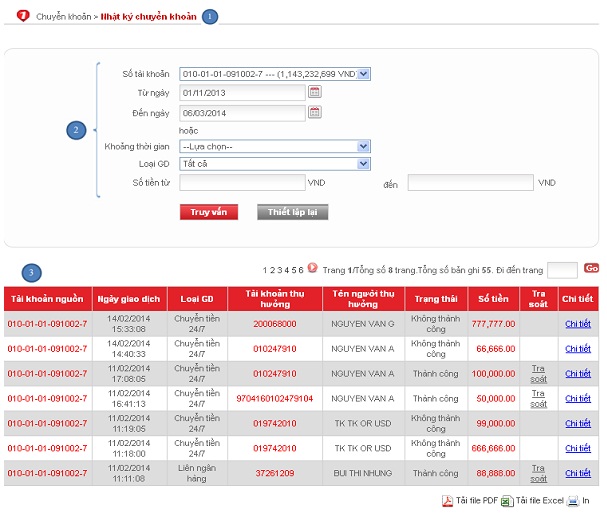
Task: Open the Số tài khoản account dropdown
Action: pos(275,74)
